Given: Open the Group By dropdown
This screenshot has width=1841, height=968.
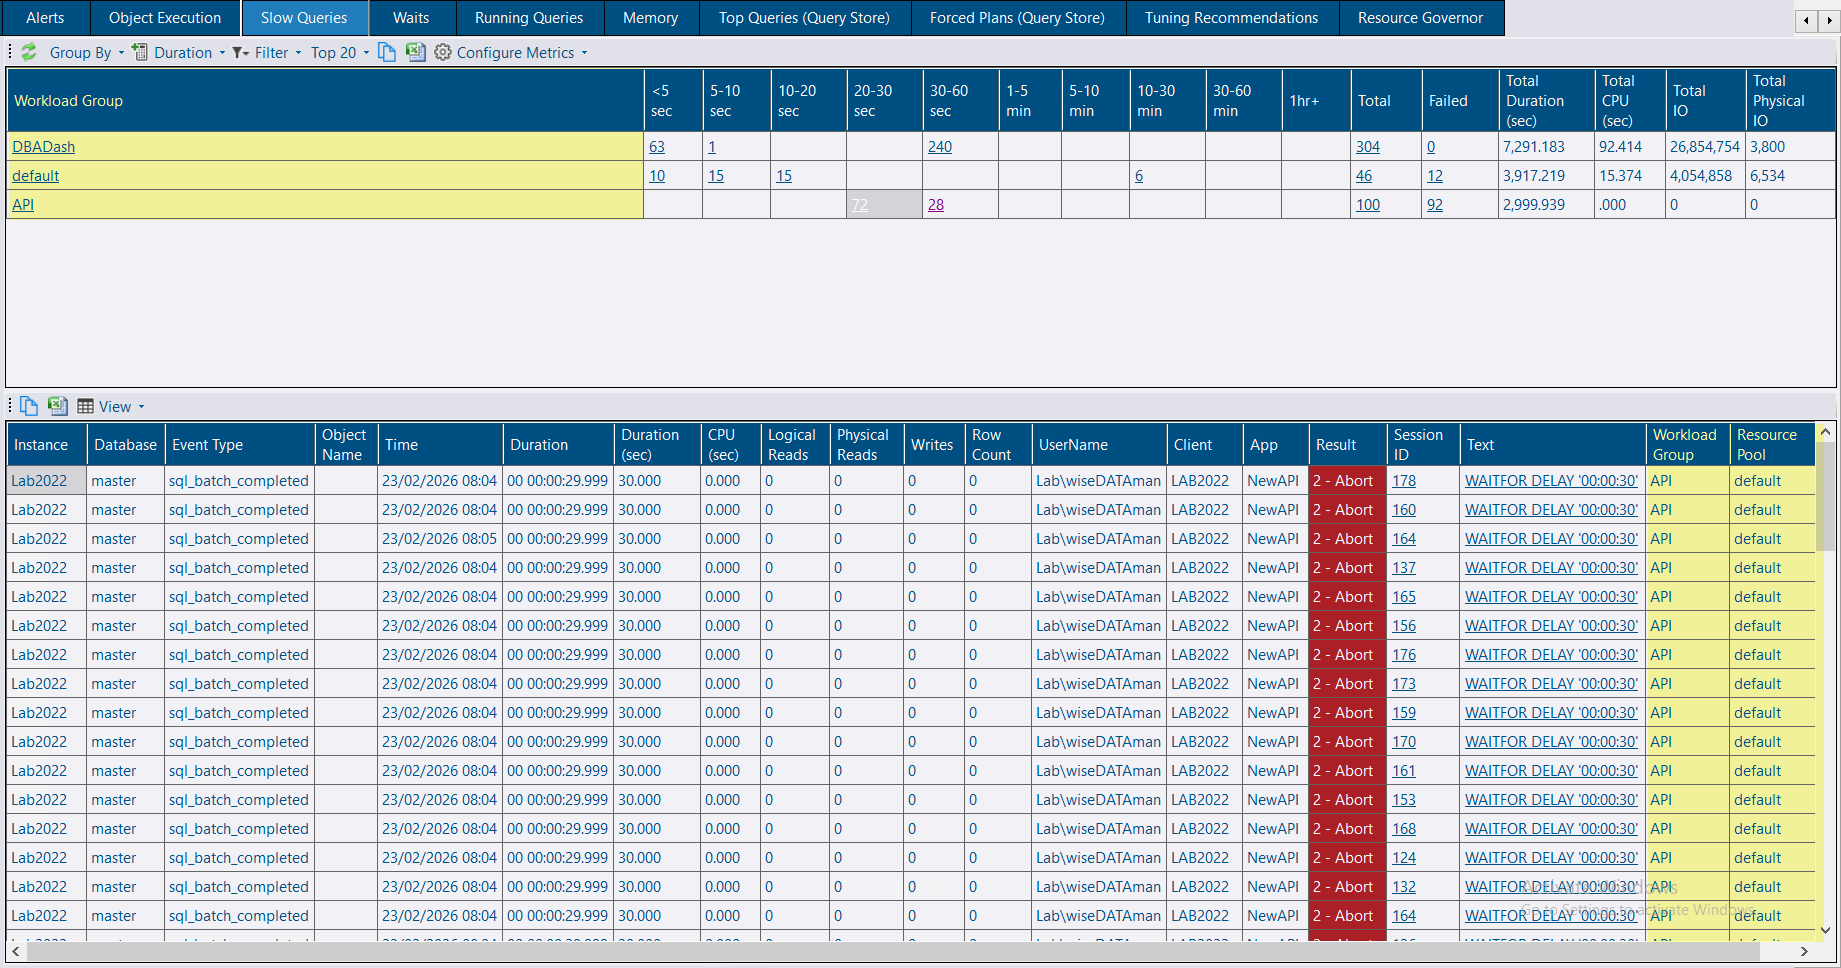Looking at the screenshot, I should pos(86,52).
